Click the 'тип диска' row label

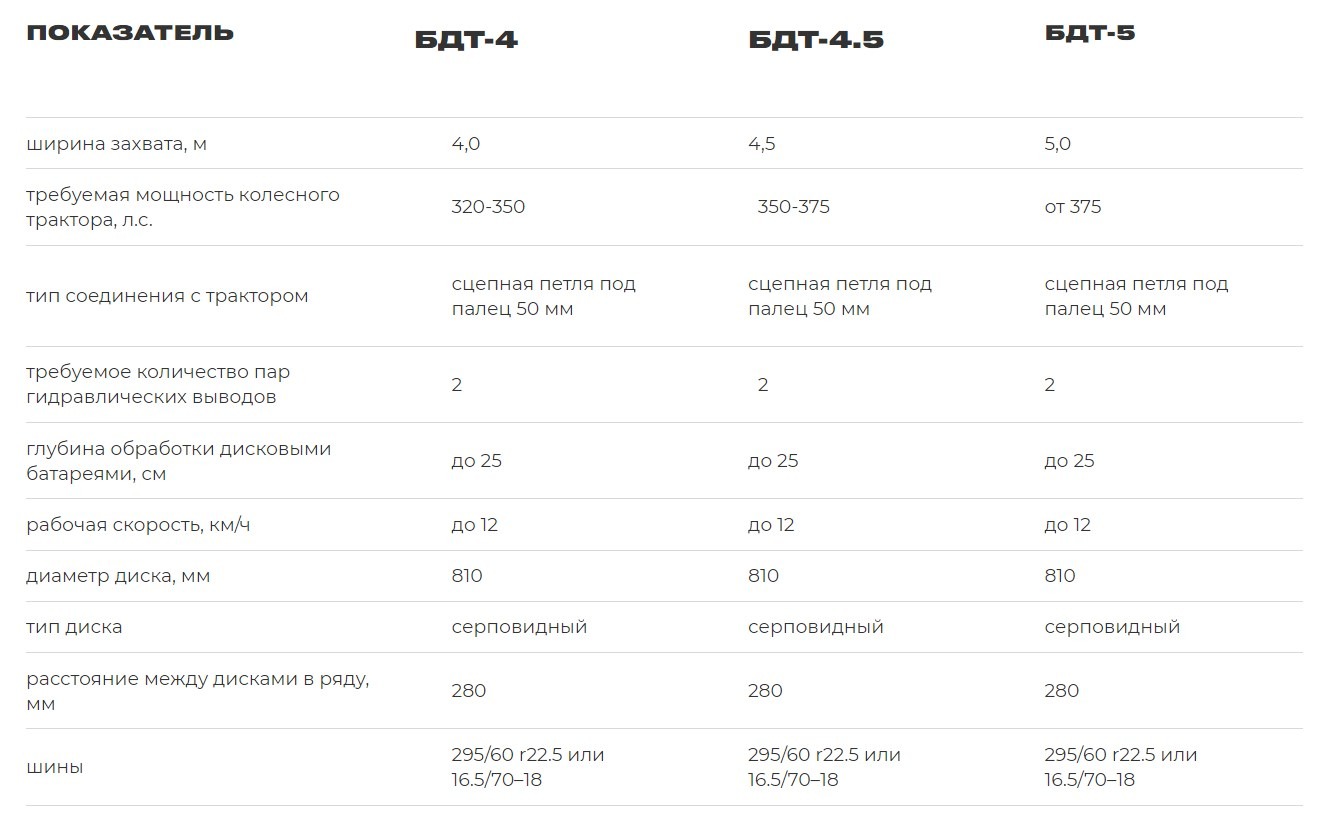click(x=74, y=627)
